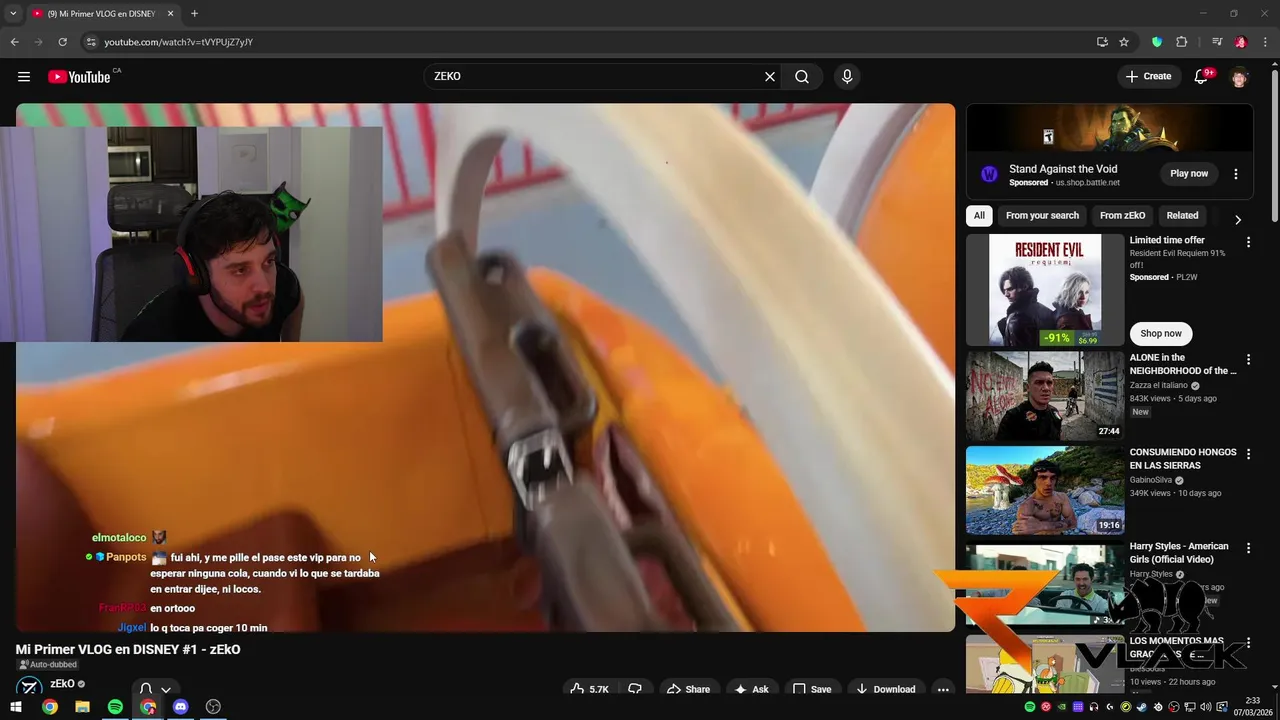Image resolution: width=1280 pixels, height=720 pixels.
Task: Dislike the video
Action: click(x=635, y=689)
